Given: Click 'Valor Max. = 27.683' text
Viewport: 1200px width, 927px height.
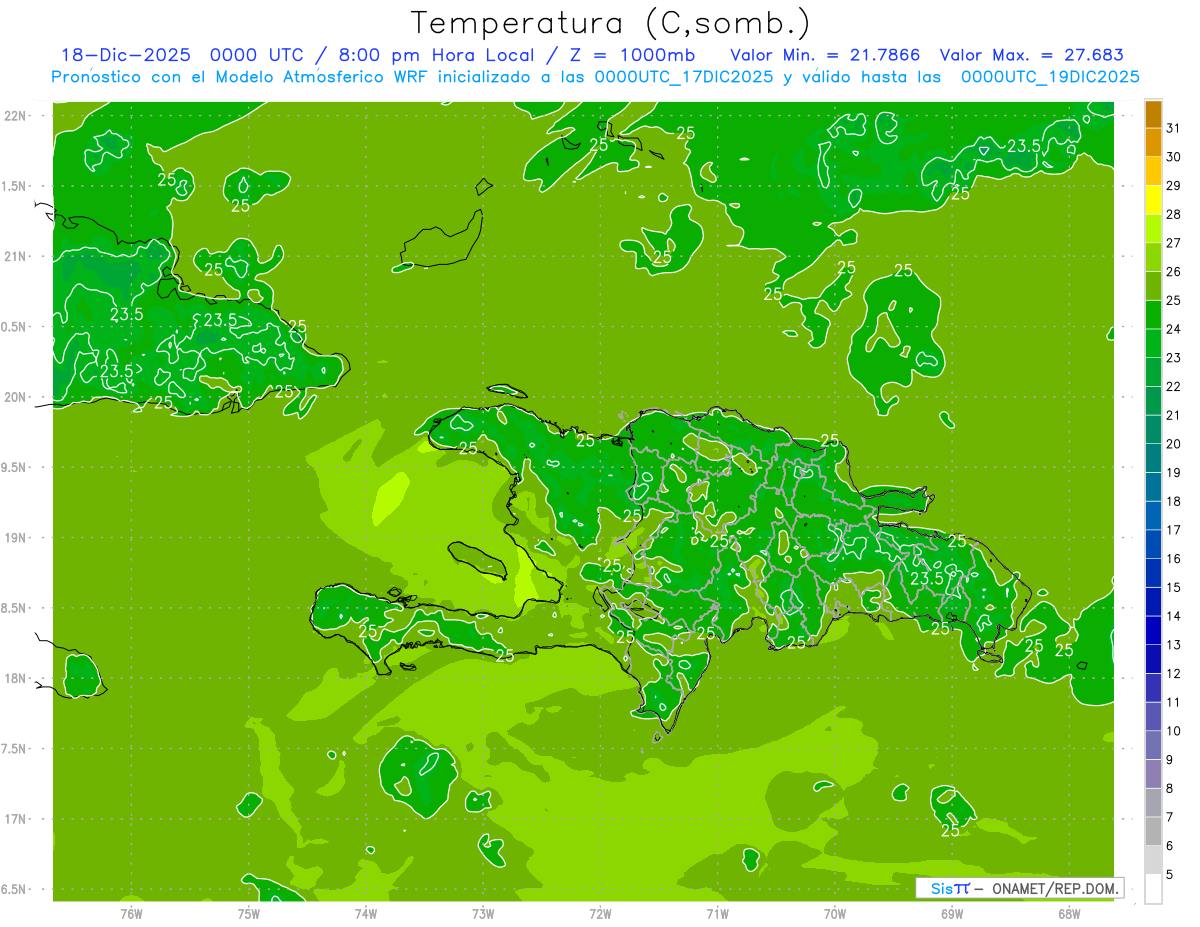Looking at the screenshot, I should click(1032, 55).
